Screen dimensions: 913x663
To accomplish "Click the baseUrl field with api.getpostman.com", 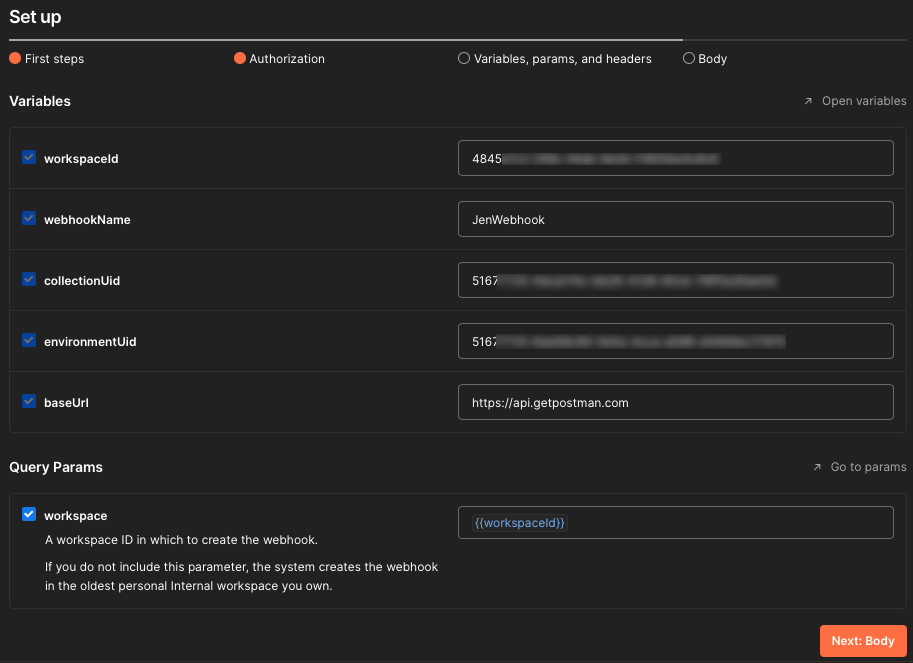I will tap(675, 402).
